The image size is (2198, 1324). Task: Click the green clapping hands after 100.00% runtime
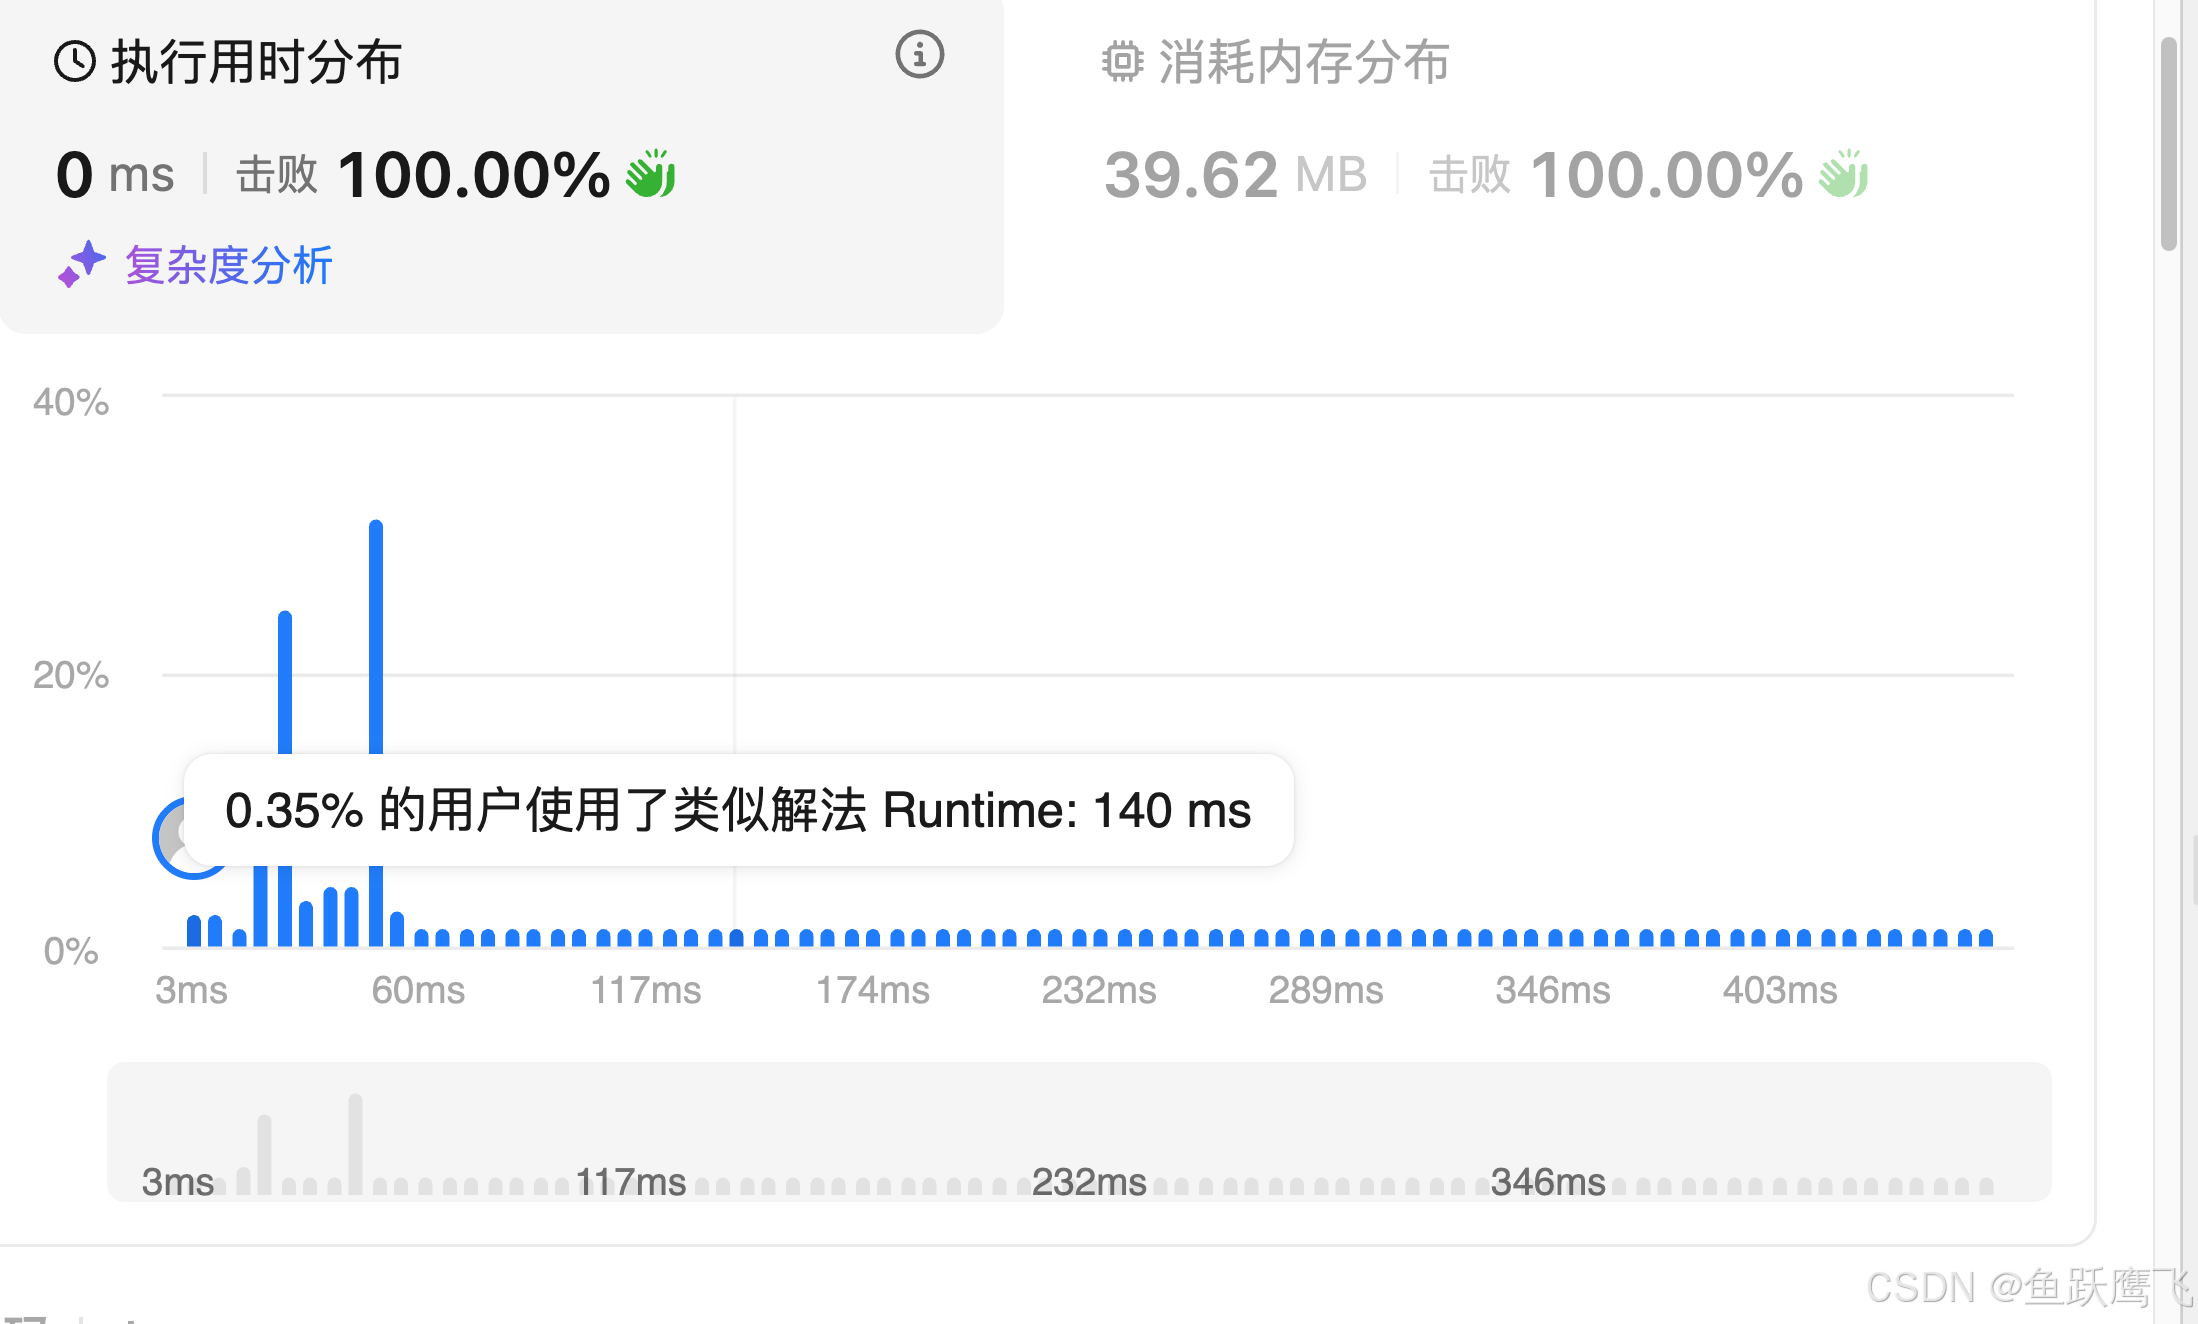pyautogui.click(x=651, y=174)
